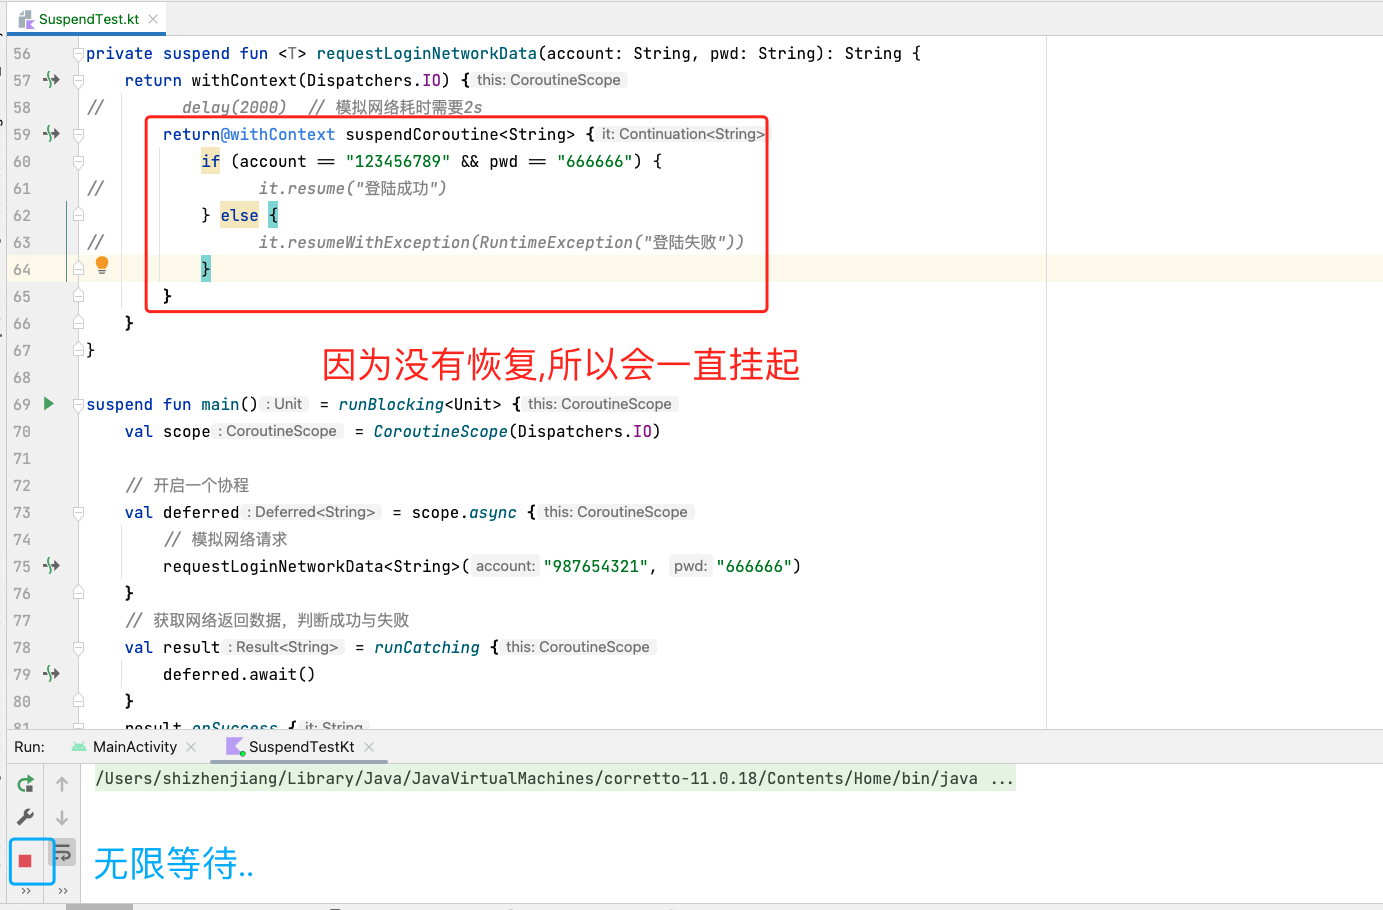The width and height of the screenshot is (1383, 910).
Task: Collapse the runCatching block fold at line 78
Action: coord(78,647)
